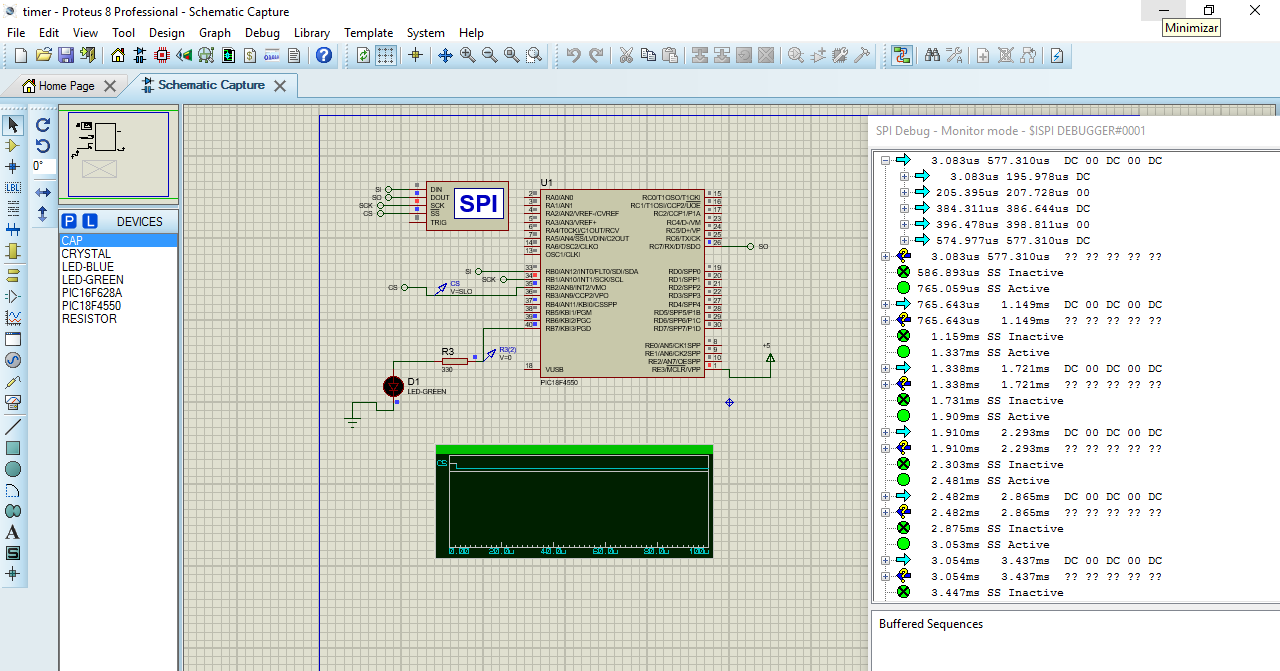Save the project with the floppy disk icon

(x=66, y=55)
